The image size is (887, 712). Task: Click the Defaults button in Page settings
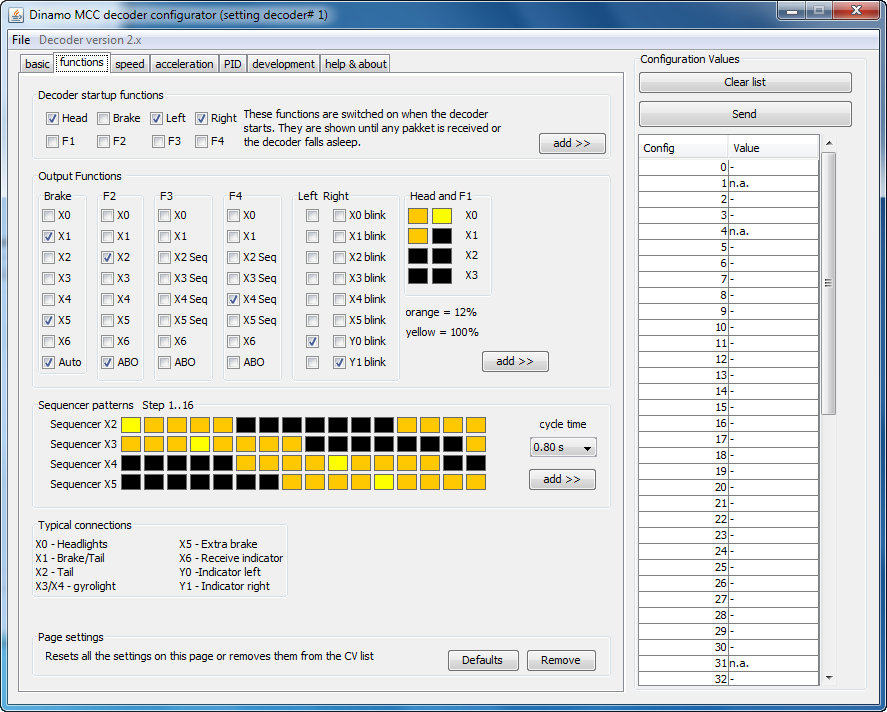coord(482,660)
